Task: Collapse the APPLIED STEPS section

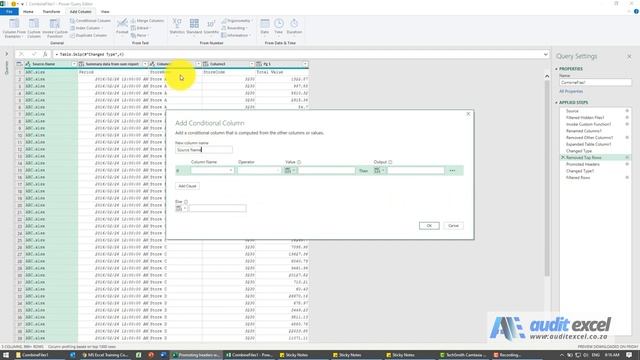Action: click(557, 102)
